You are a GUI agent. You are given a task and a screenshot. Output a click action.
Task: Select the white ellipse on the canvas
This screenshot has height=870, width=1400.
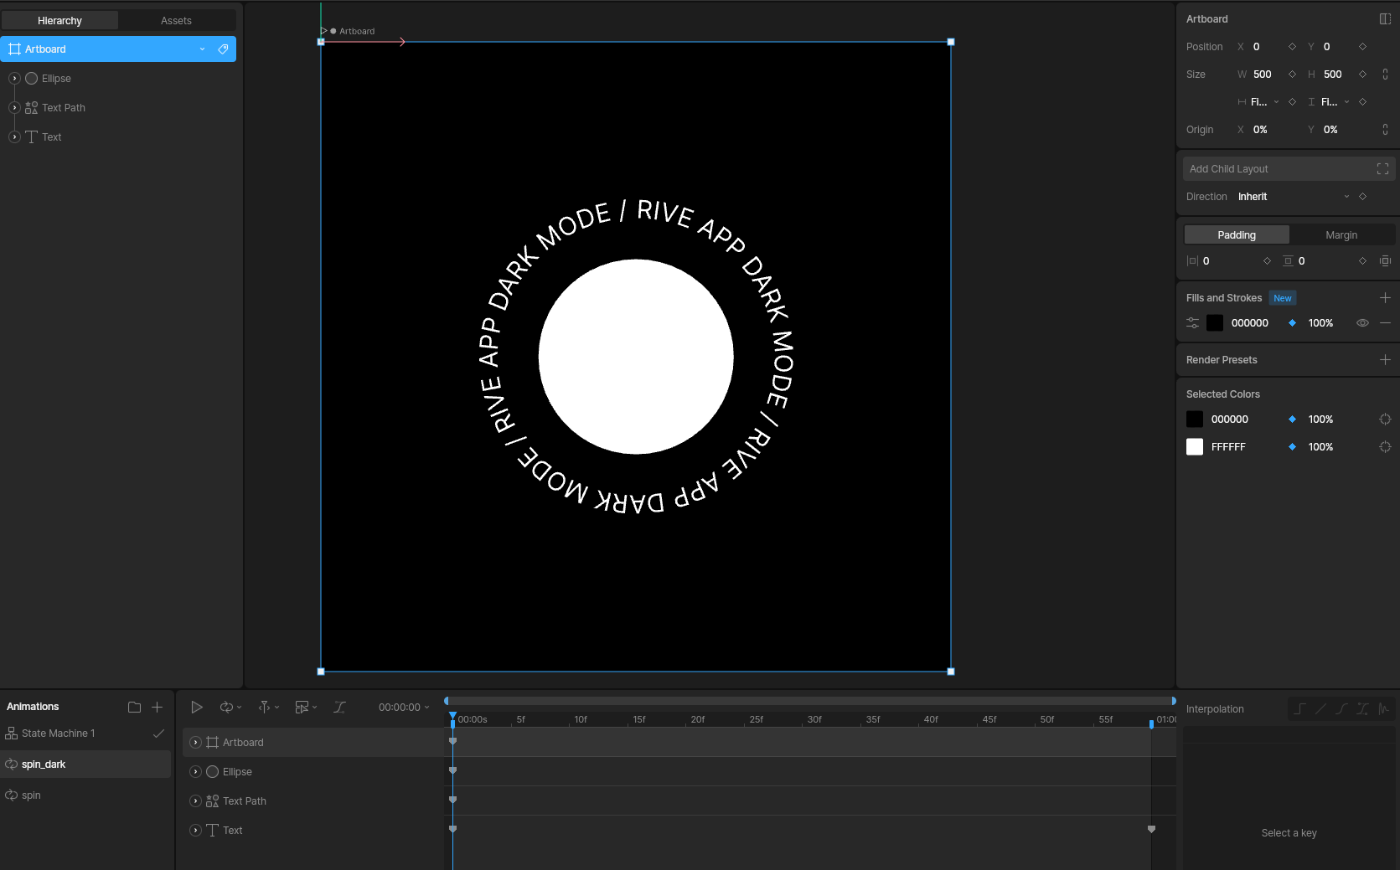(x=636, y=357)
